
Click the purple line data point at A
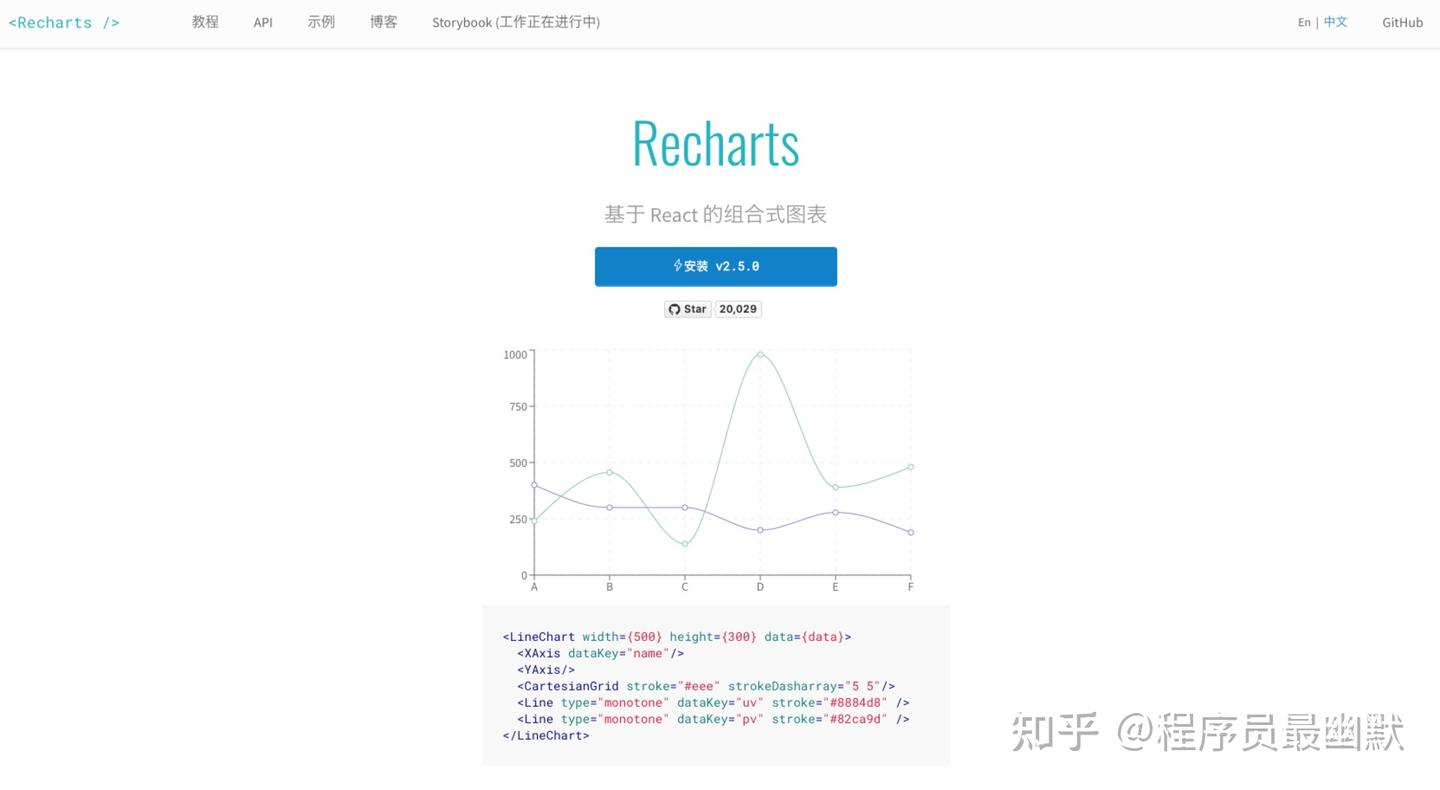(534, 485)
